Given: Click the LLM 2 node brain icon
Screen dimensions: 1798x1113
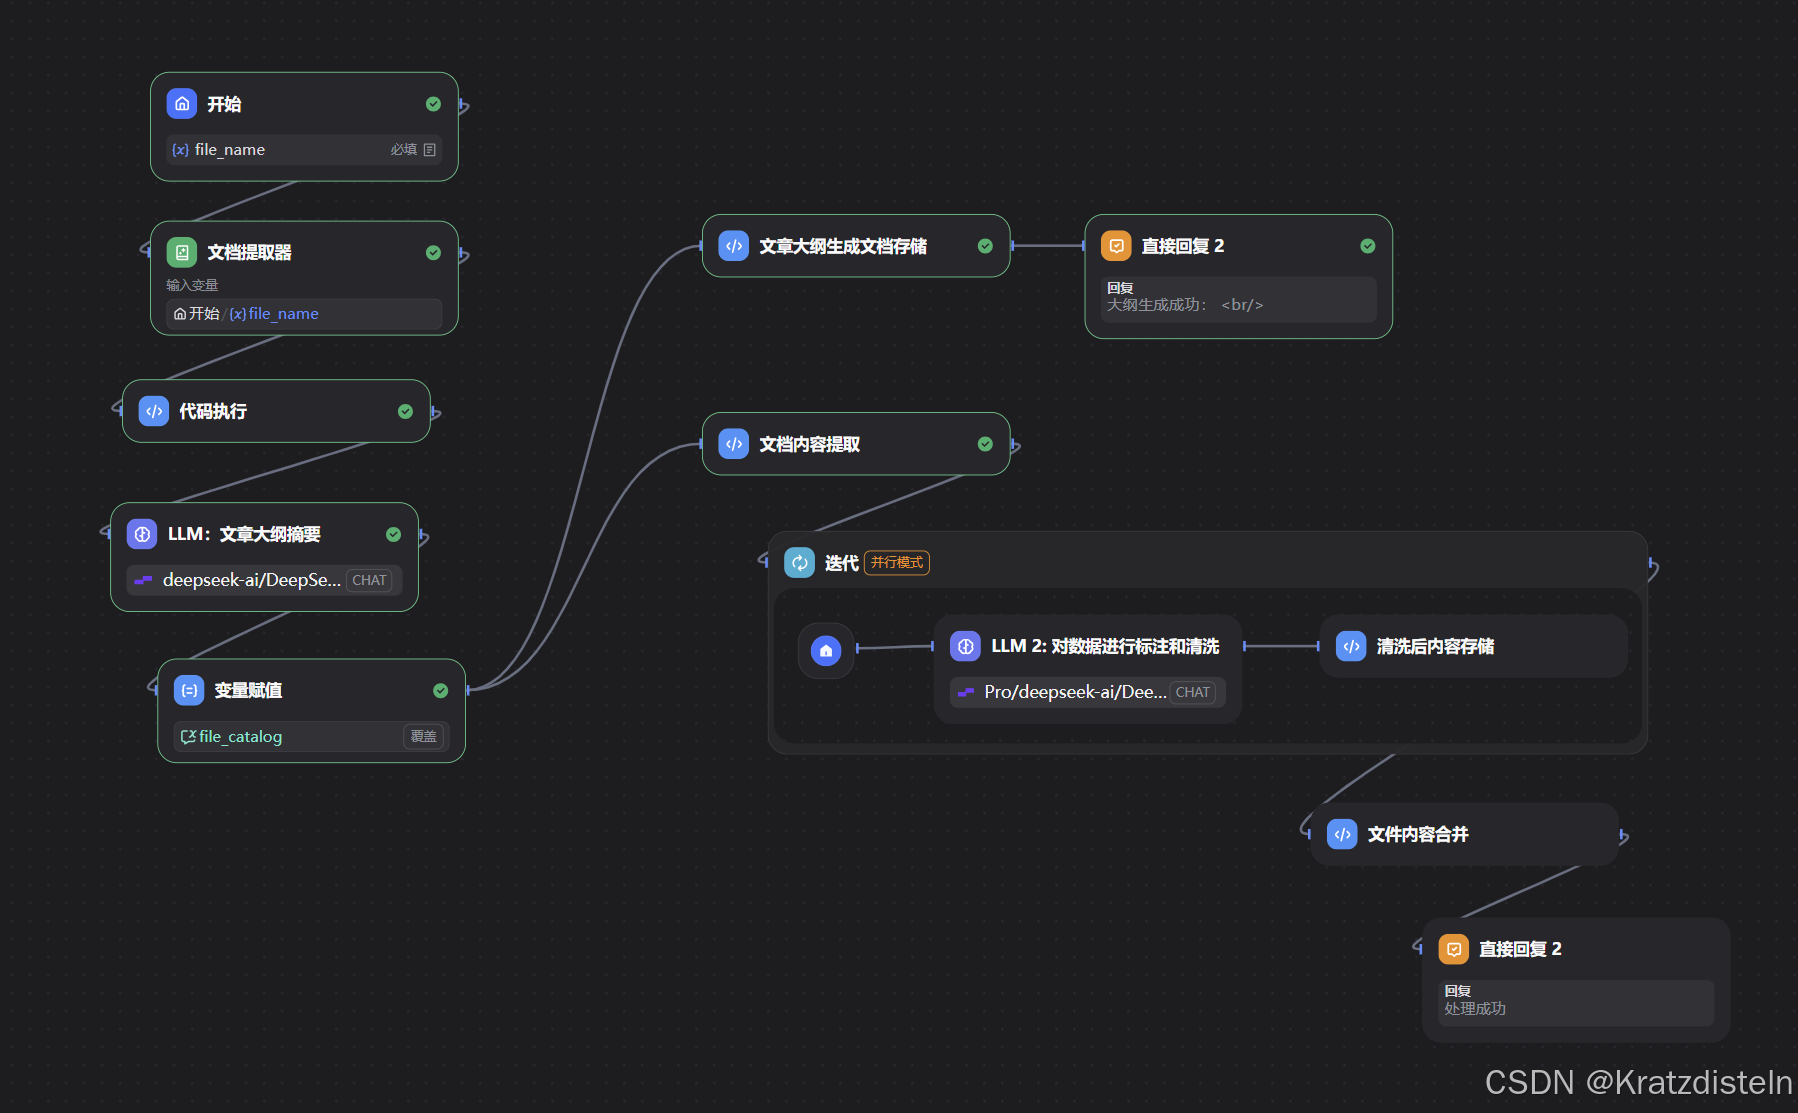Looking at the screenshot, I should 965,646.
